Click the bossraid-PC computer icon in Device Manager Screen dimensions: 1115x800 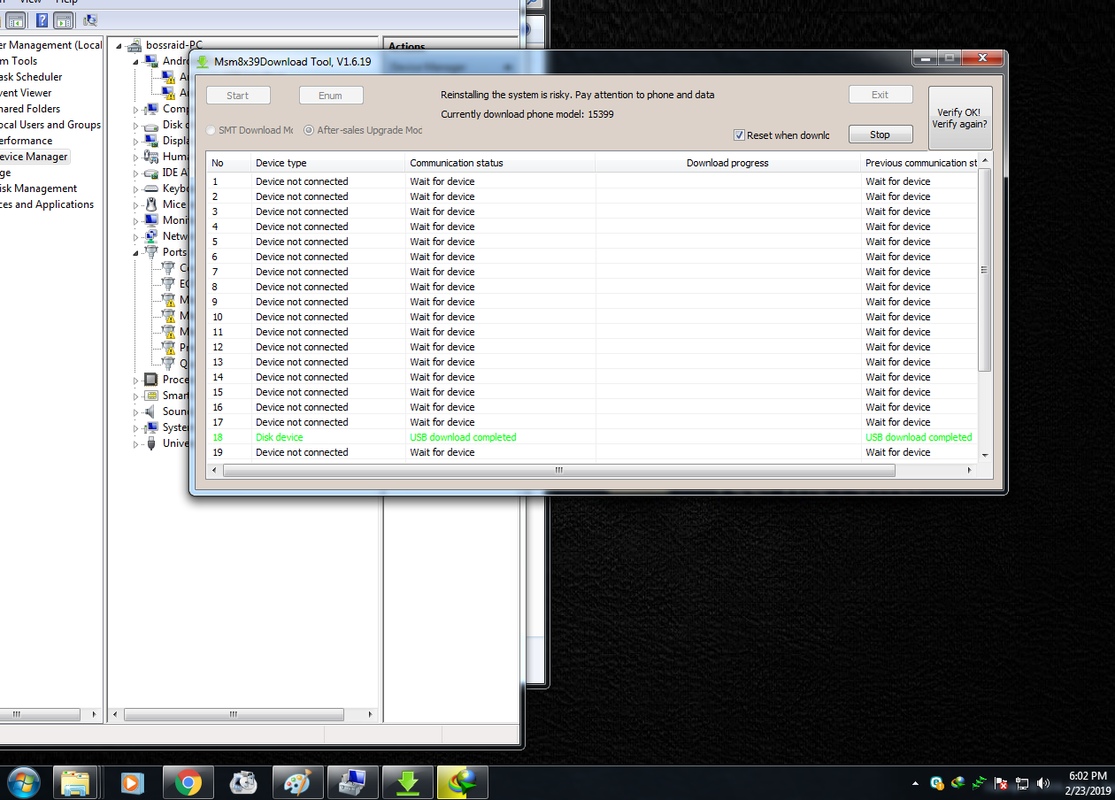click(x=134, y=46)
